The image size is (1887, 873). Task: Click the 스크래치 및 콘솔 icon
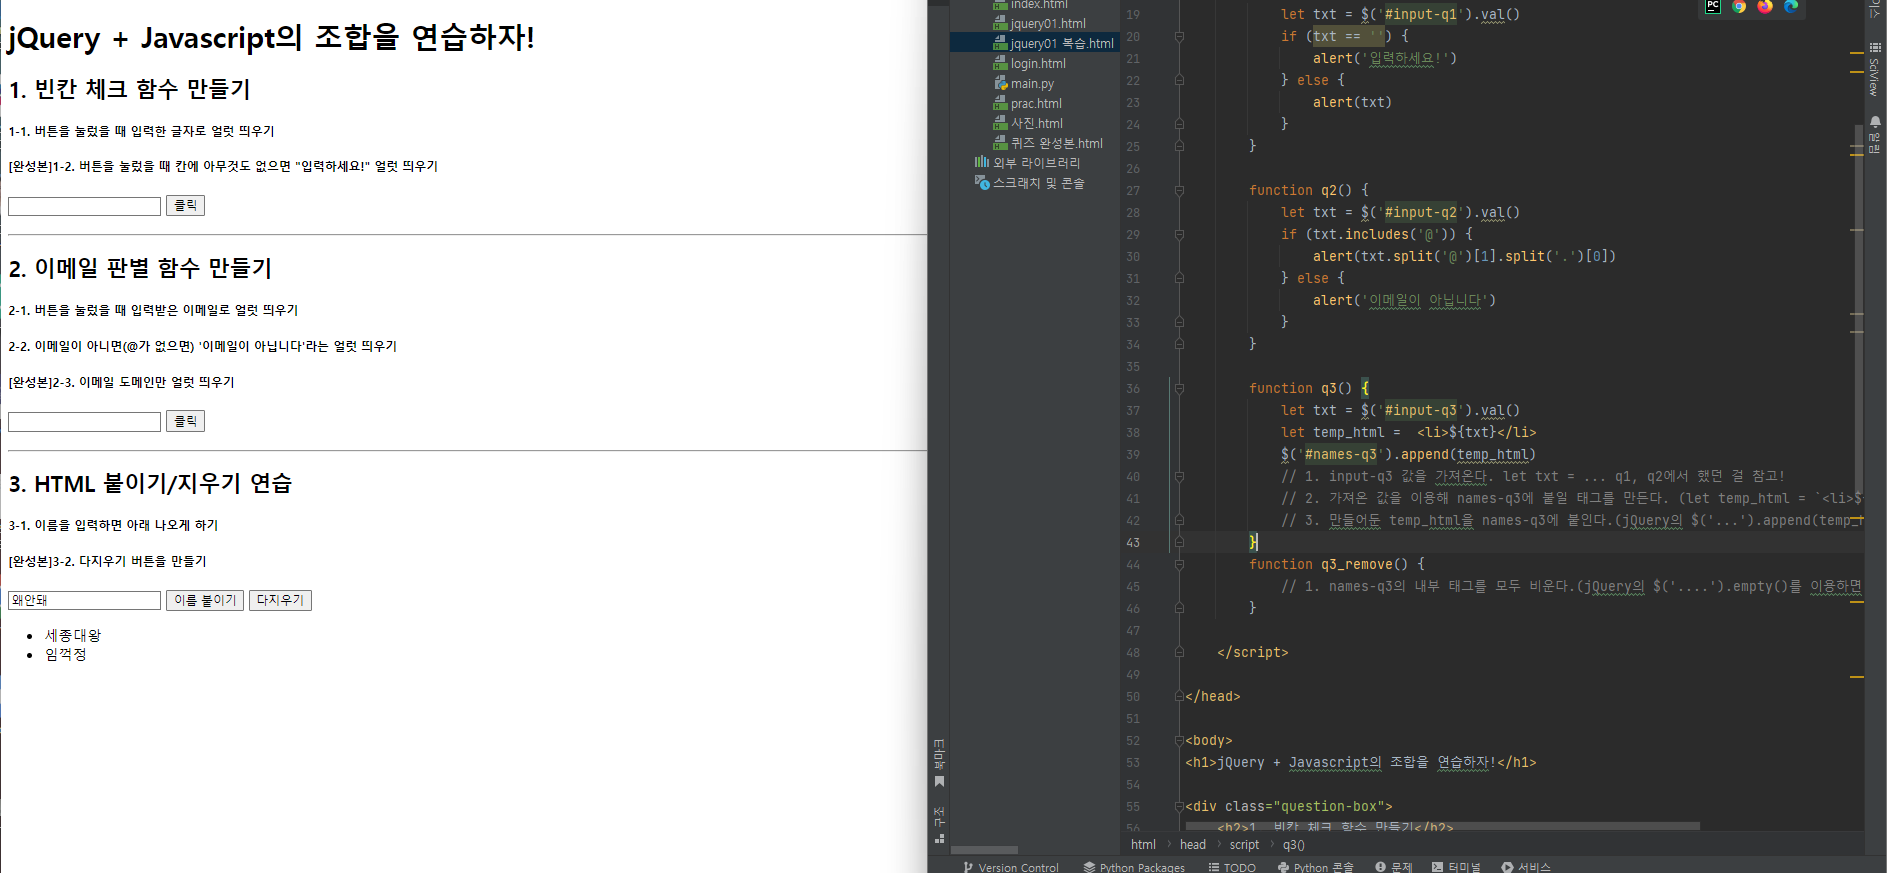click(982, 182)
